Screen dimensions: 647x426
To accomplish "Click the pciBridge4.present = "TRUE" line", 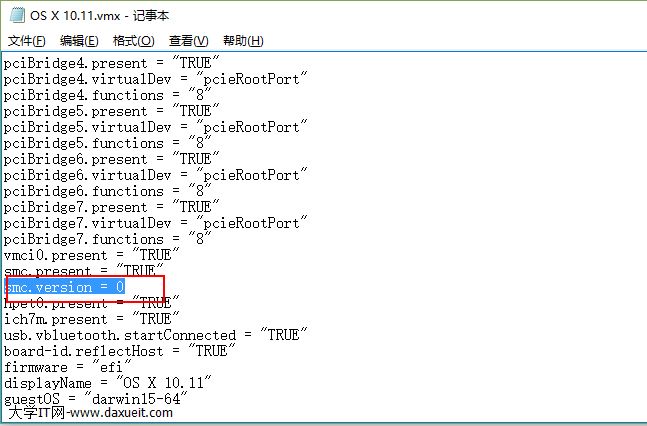I will [x=111, y=63].
